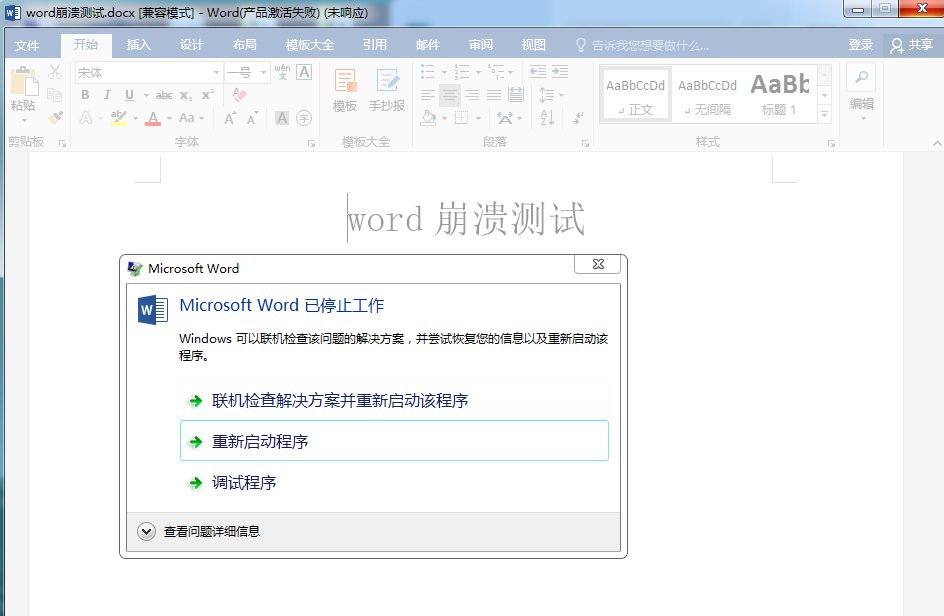This screenshot has height=616, width=944.
Task: Apply yellow text highlight color
Action: click(119, 117)
